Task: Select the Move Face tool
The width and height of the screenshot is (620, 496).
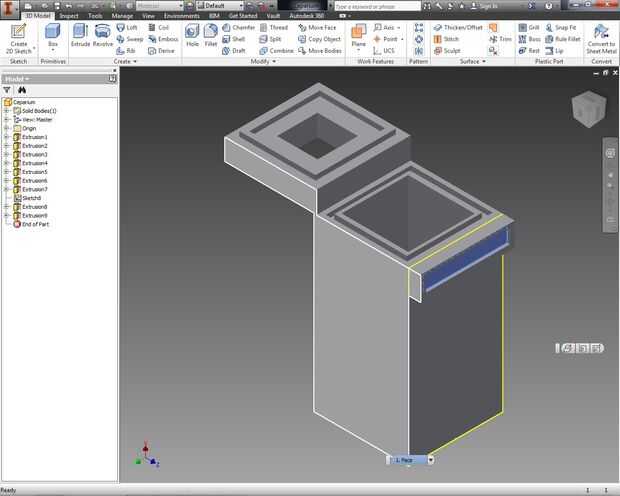Action: point(317,27)
